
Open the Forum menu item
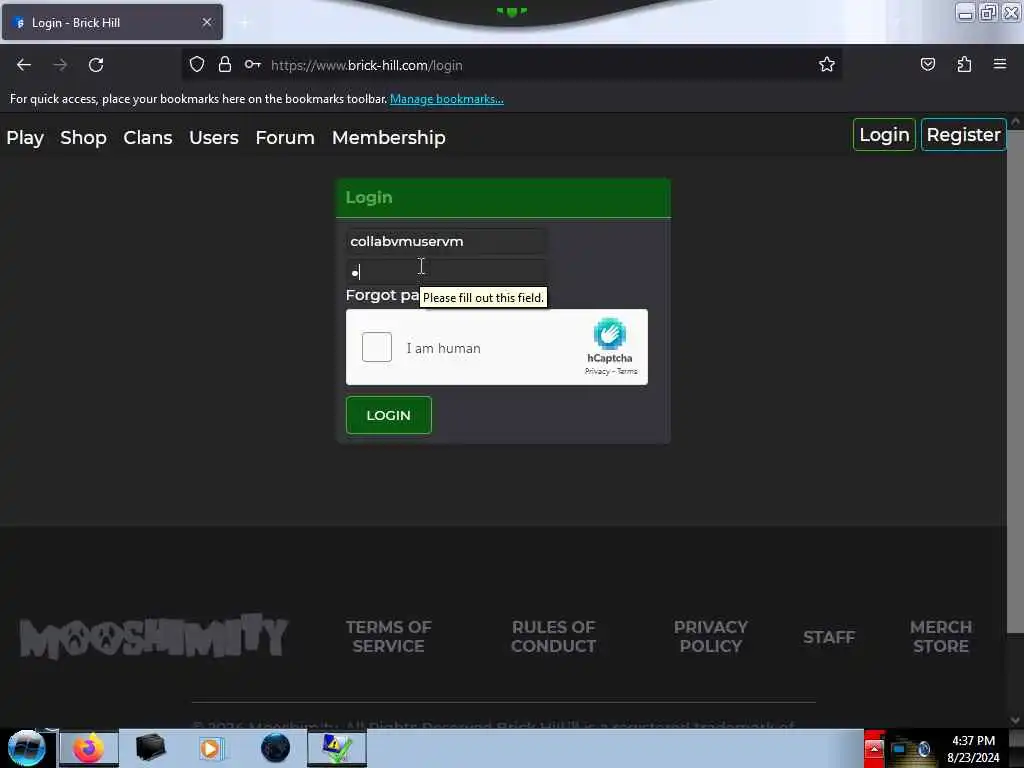[285, 137]
